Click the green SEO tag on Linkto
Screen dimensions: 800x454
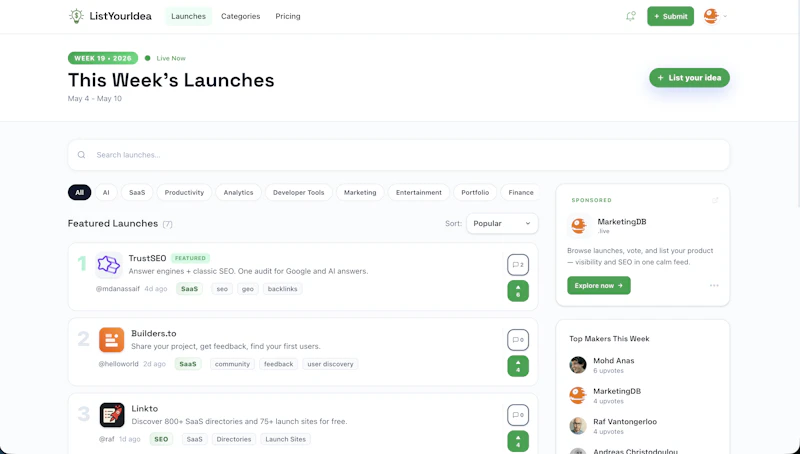click(161, 439)
